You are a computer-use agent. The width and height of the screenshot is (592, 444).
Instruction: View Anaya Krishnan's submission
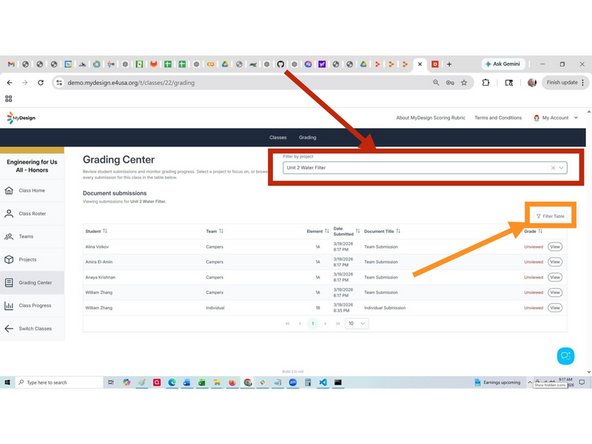[555, 277]
